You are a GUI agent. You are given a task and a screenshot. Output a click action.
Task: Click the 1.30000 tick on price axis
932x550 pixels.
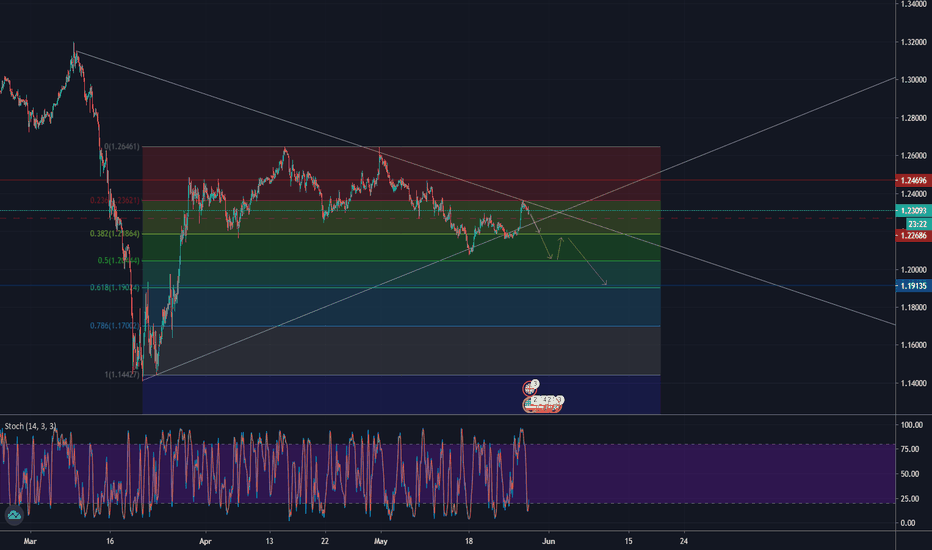[913, 80]
